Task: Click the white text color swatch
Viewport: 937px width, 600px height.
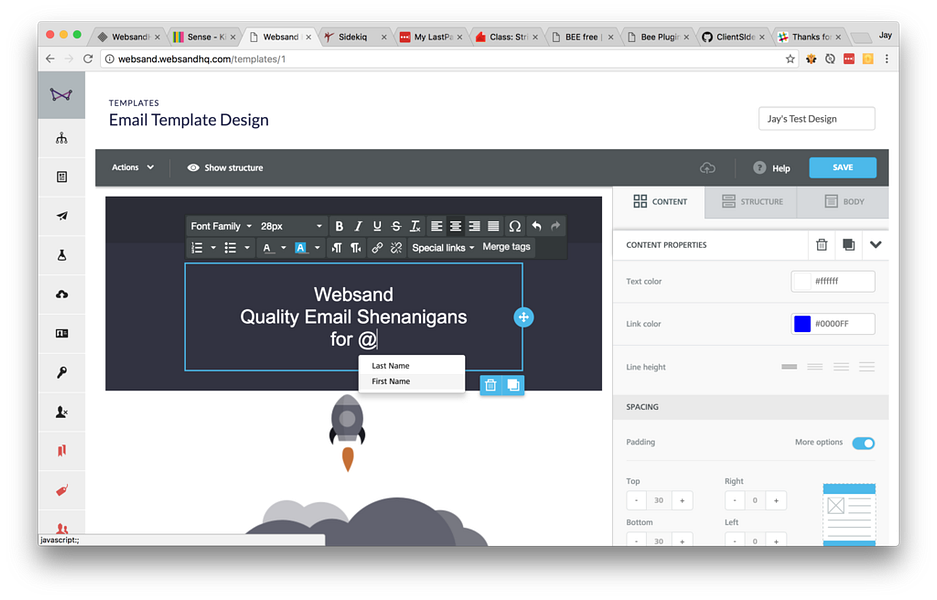Action: (802, 281)
